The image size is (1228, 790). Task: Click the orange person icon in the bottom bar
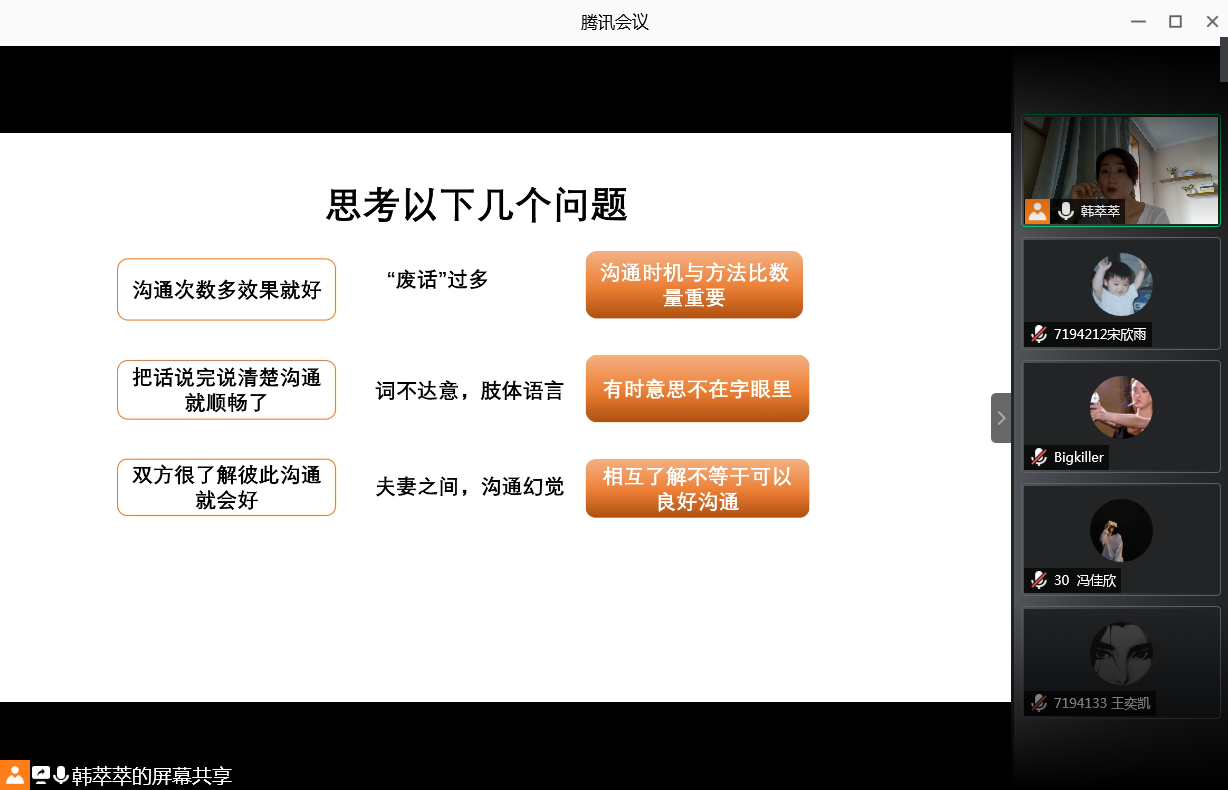pos(14,775)
